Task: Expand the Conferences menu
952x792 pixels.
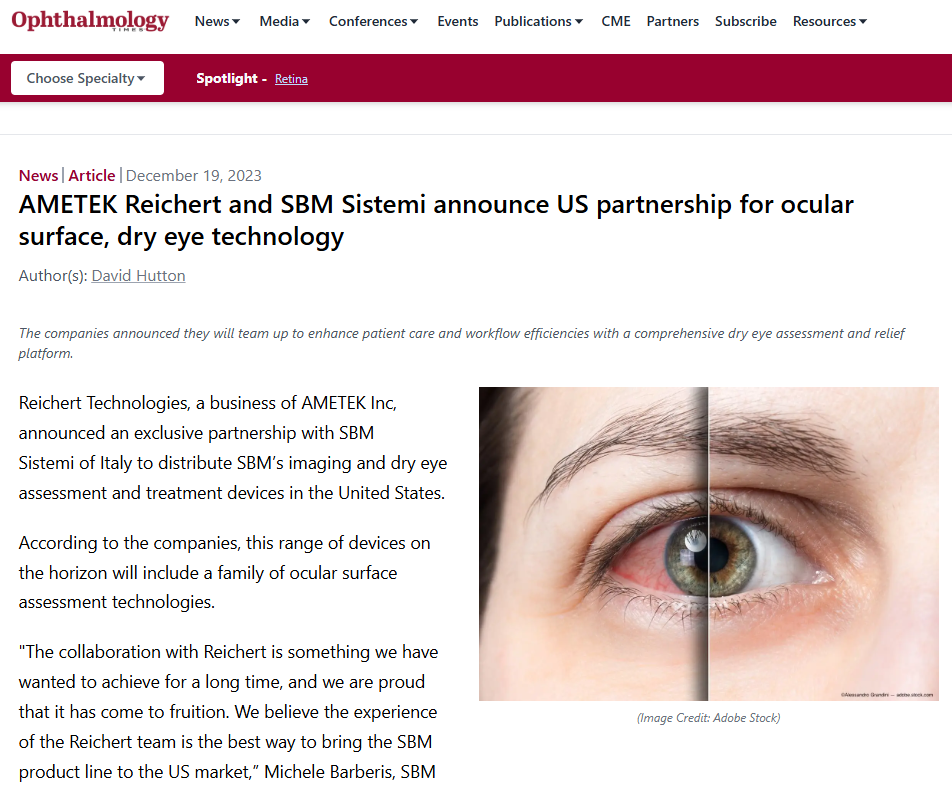Action: [x=373, y=21]
